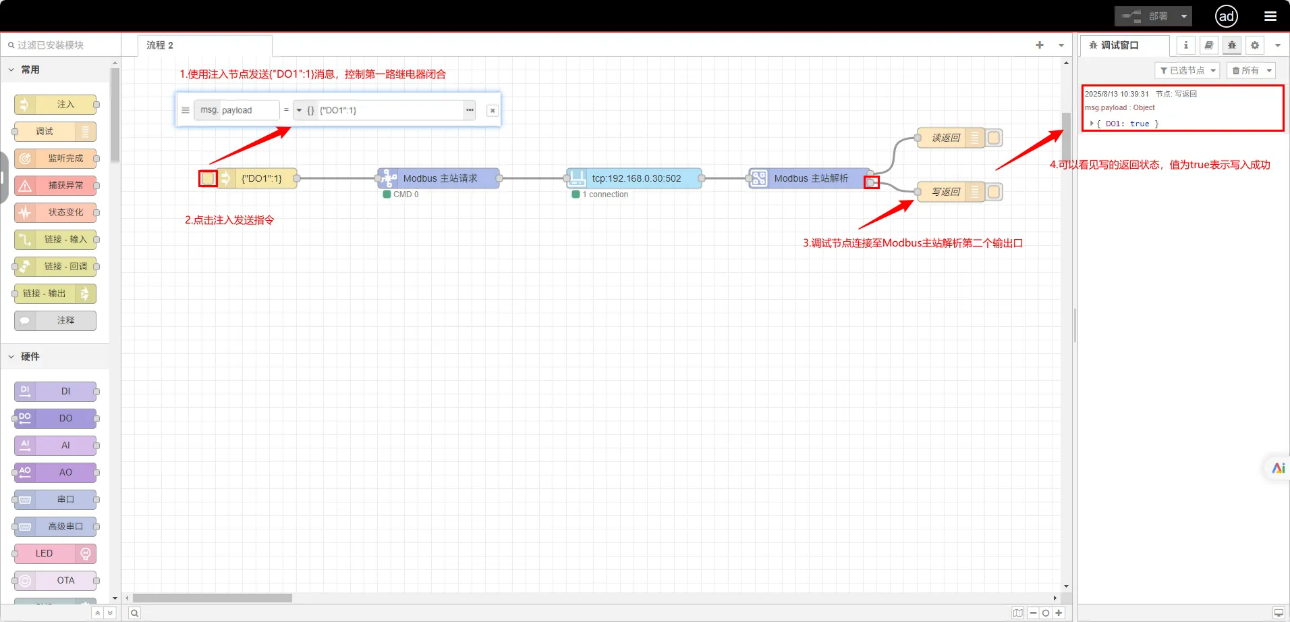This screenshot has height=622, width=1290.
Task: Click the palette filter search field
Action: point(60,46)
